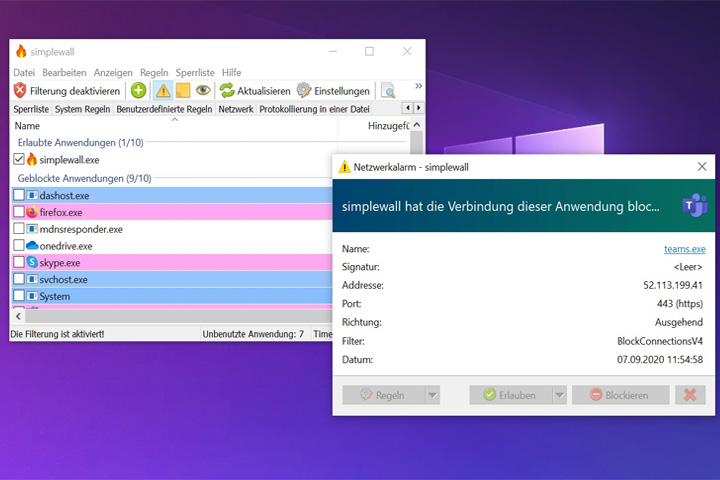Open the teams.exe link
Viewport: 720px width, 480px height.
pos(684,249)
